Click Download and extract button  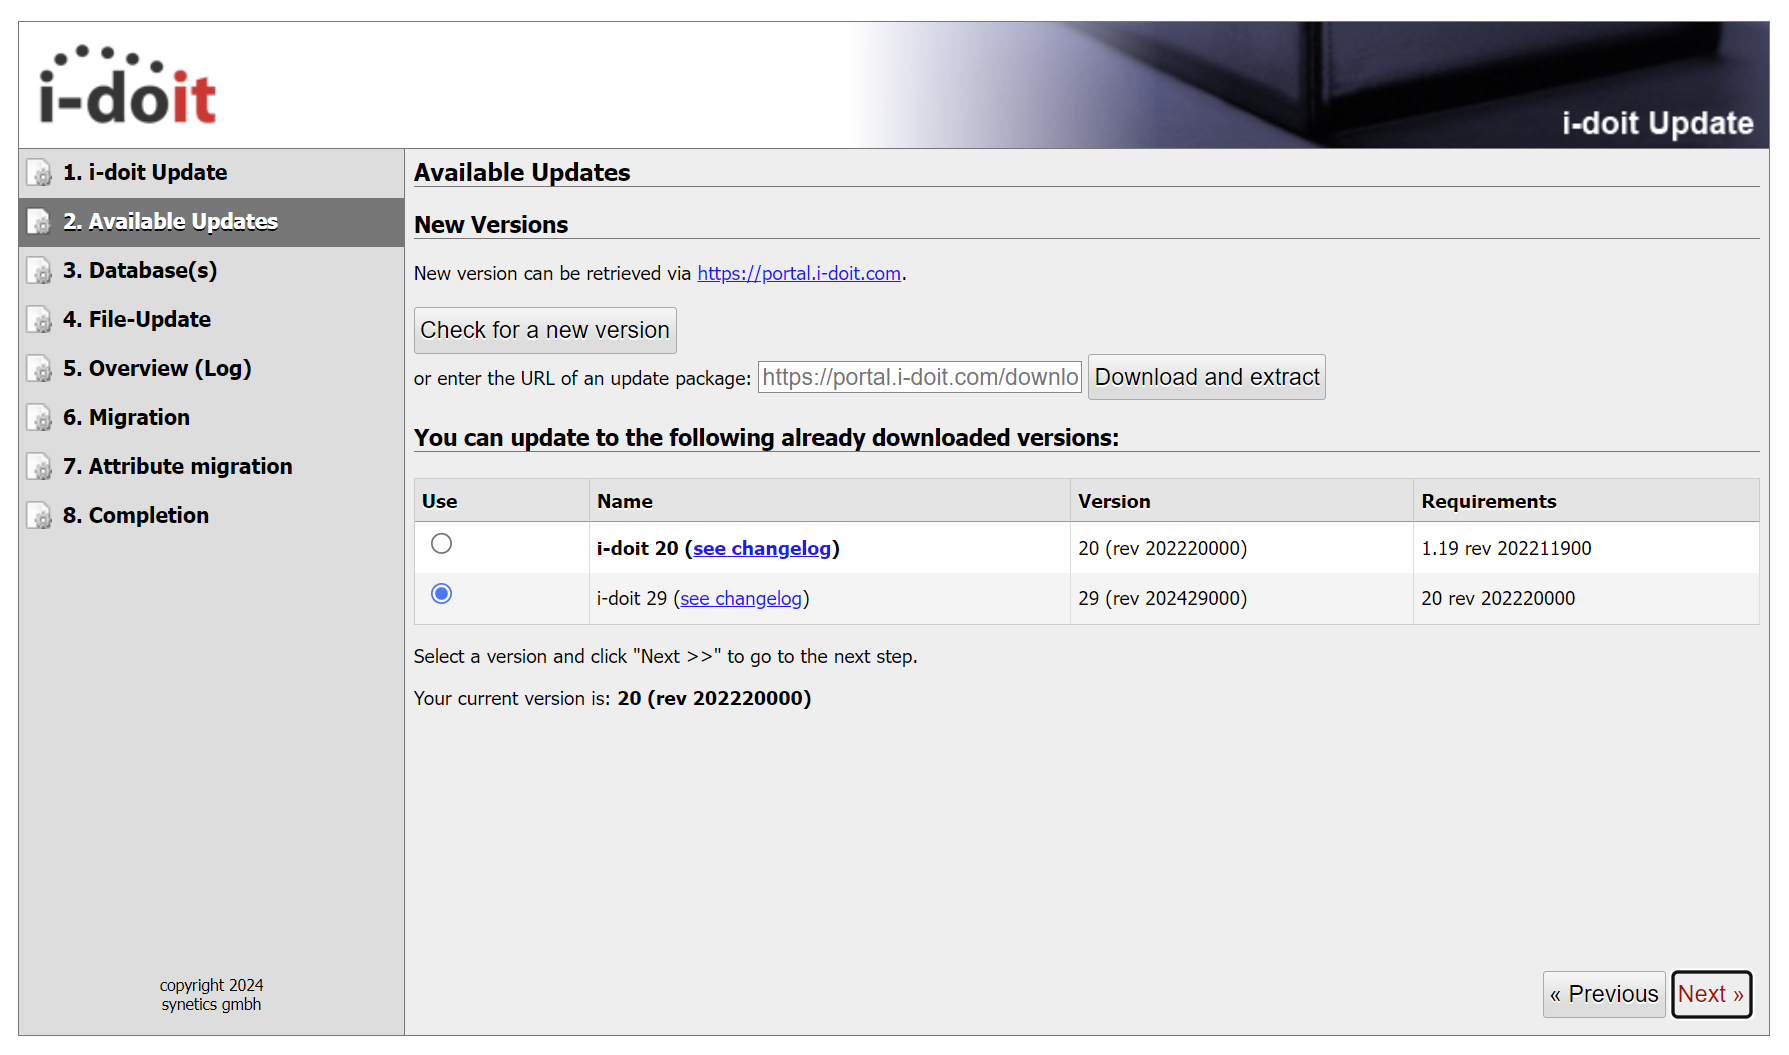(1207, 377)
